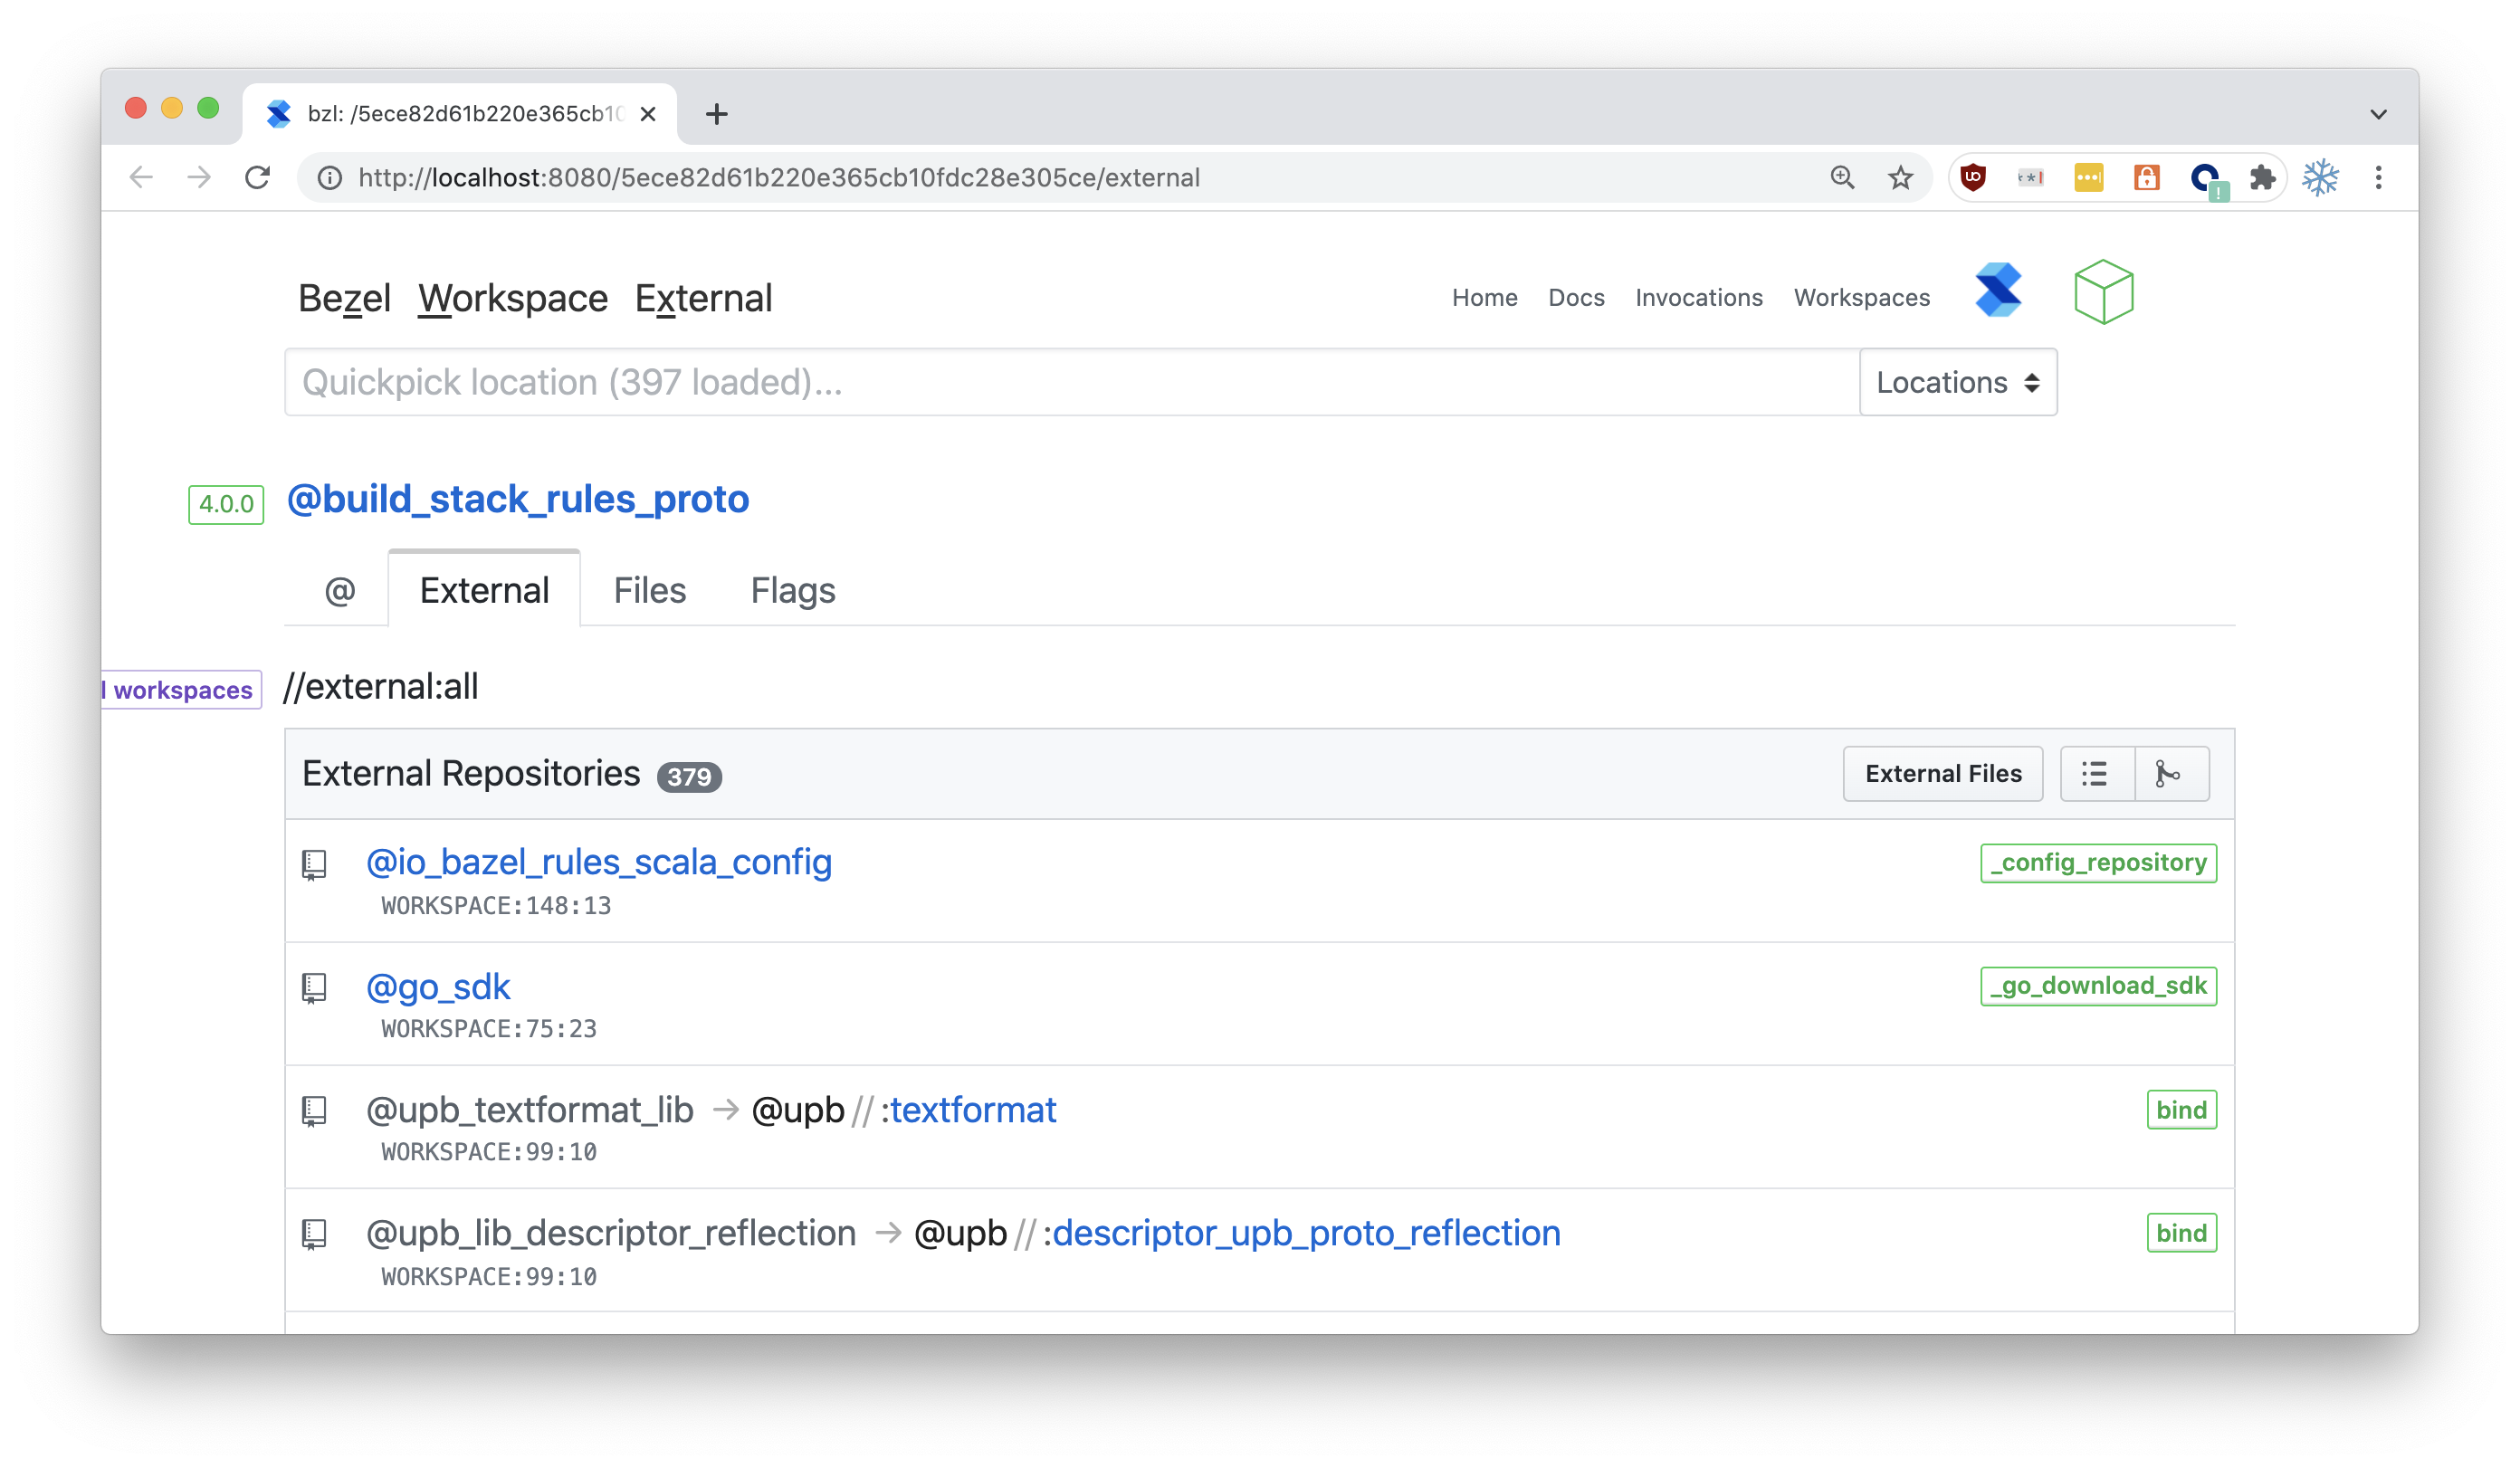
Task: Bookmark this page with the star icon
Action: [x=1900, y=177]
